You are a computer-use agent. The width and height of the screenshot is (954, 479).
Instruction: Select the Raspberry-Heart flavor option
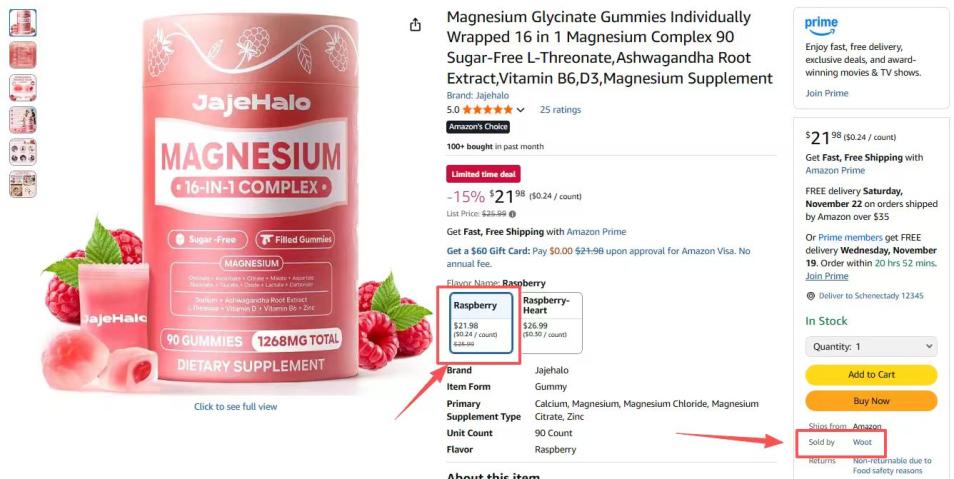point(551,323)
